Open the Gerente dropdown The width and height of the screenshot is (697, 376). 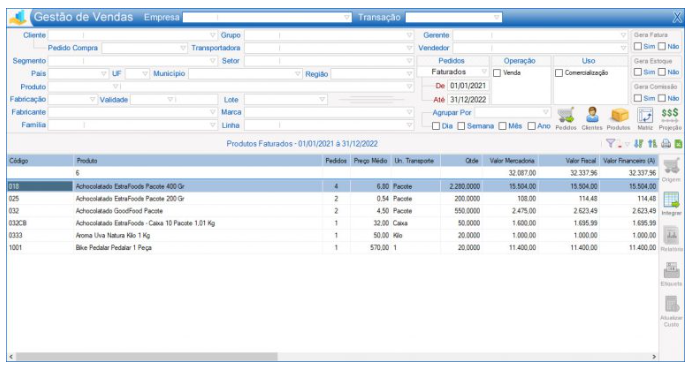tap(623, 35)
